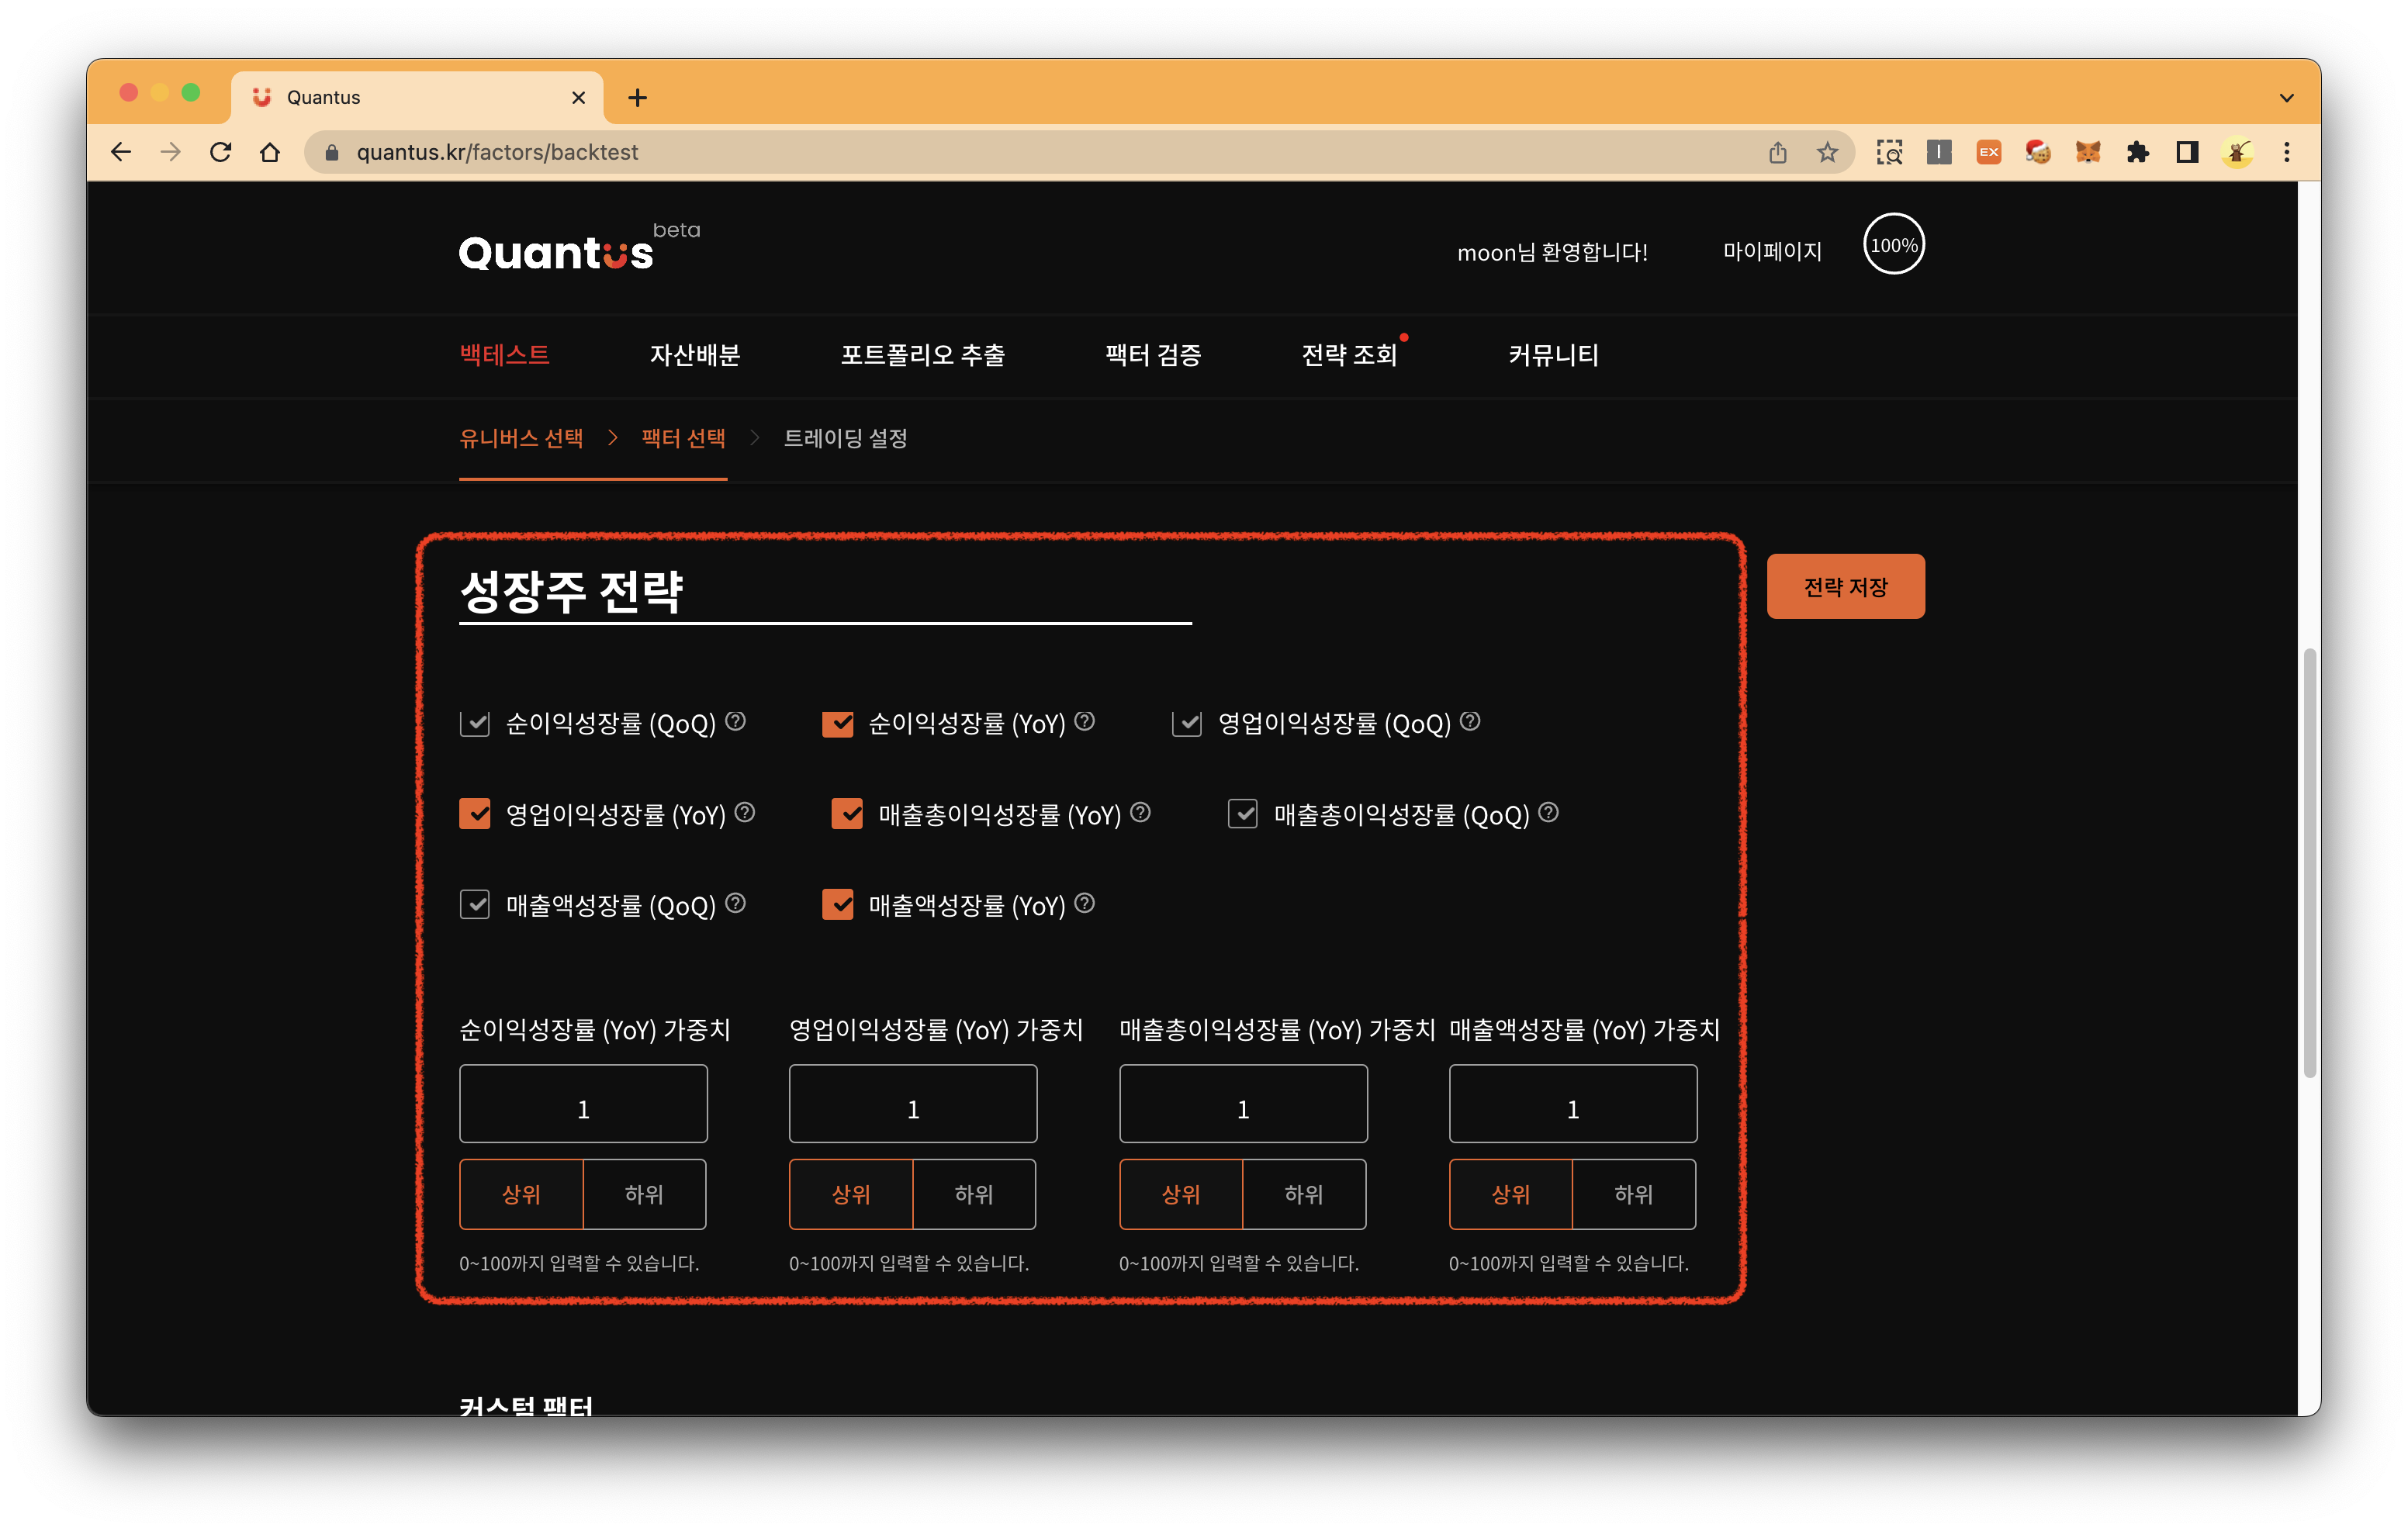The image size is (2408, 1531).
Task: Click the share icon in address bar
Action: click(1777, 152)
